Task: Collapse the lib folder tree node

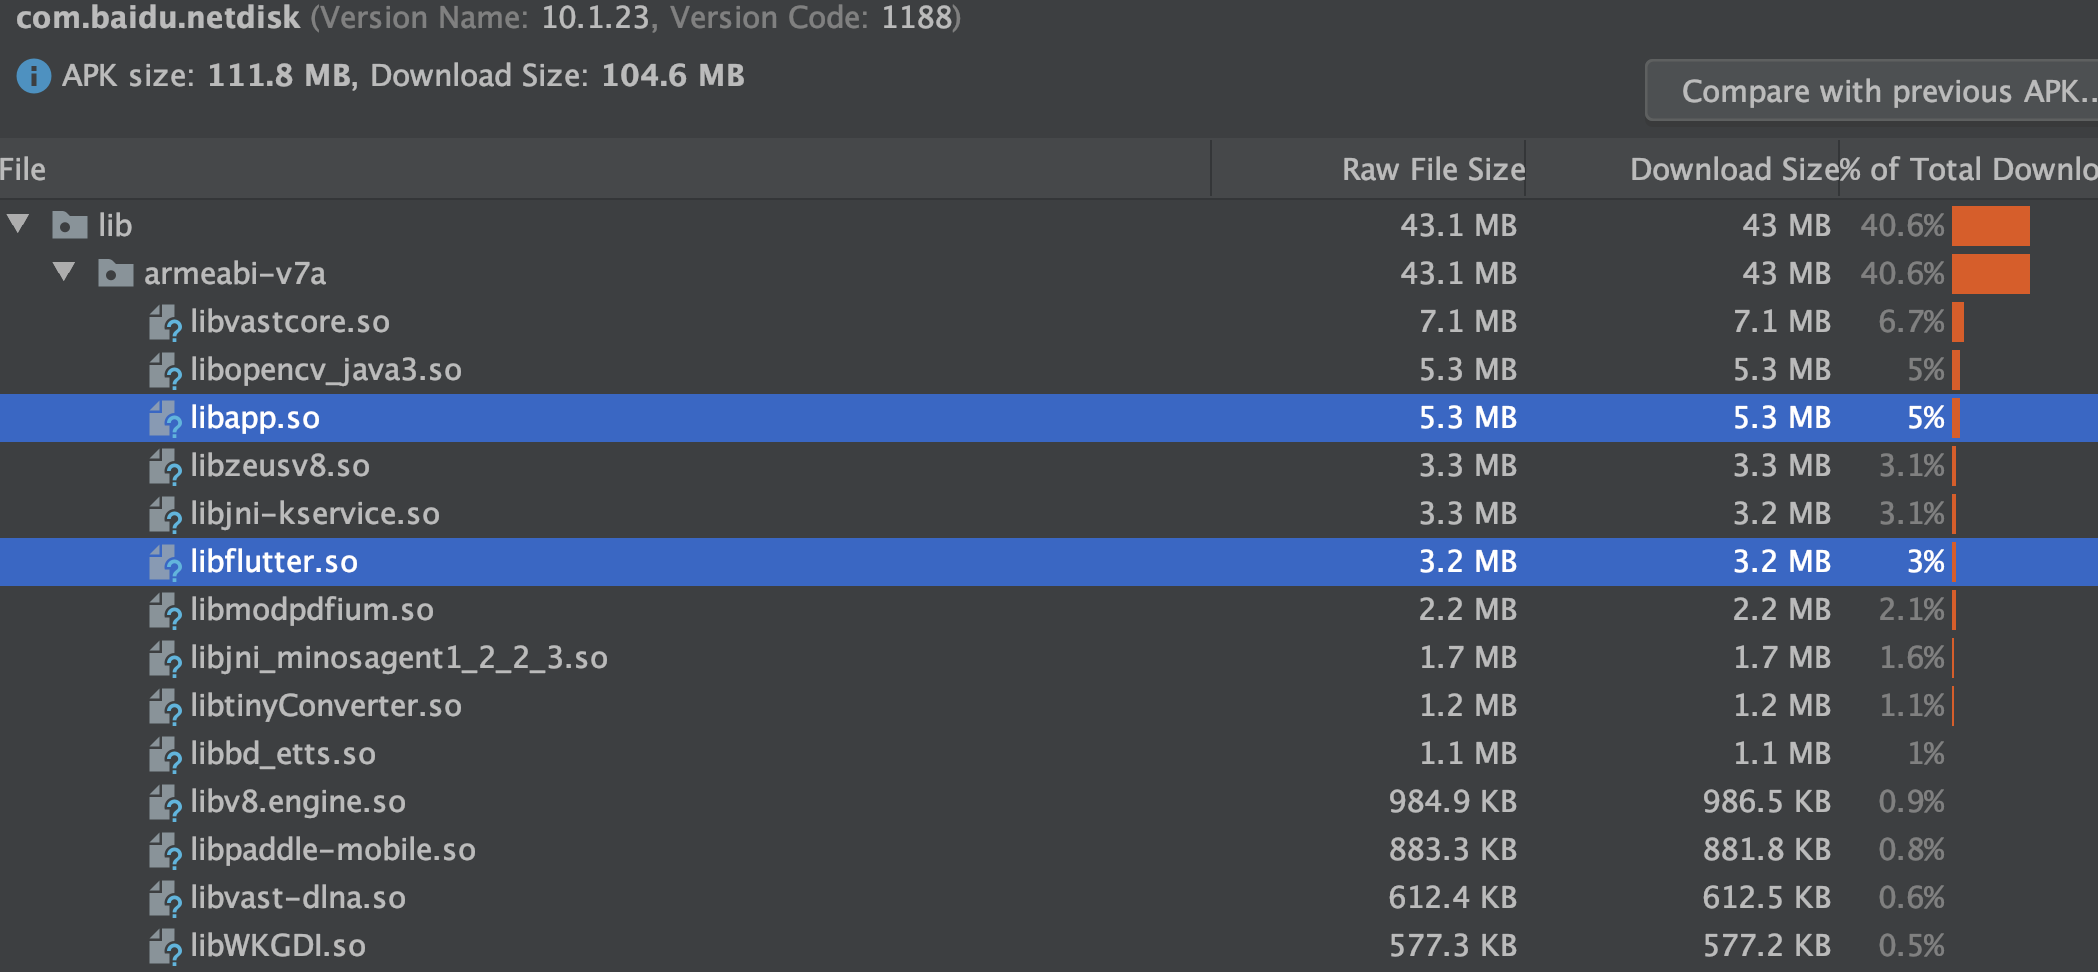Action: coord(18,223)
